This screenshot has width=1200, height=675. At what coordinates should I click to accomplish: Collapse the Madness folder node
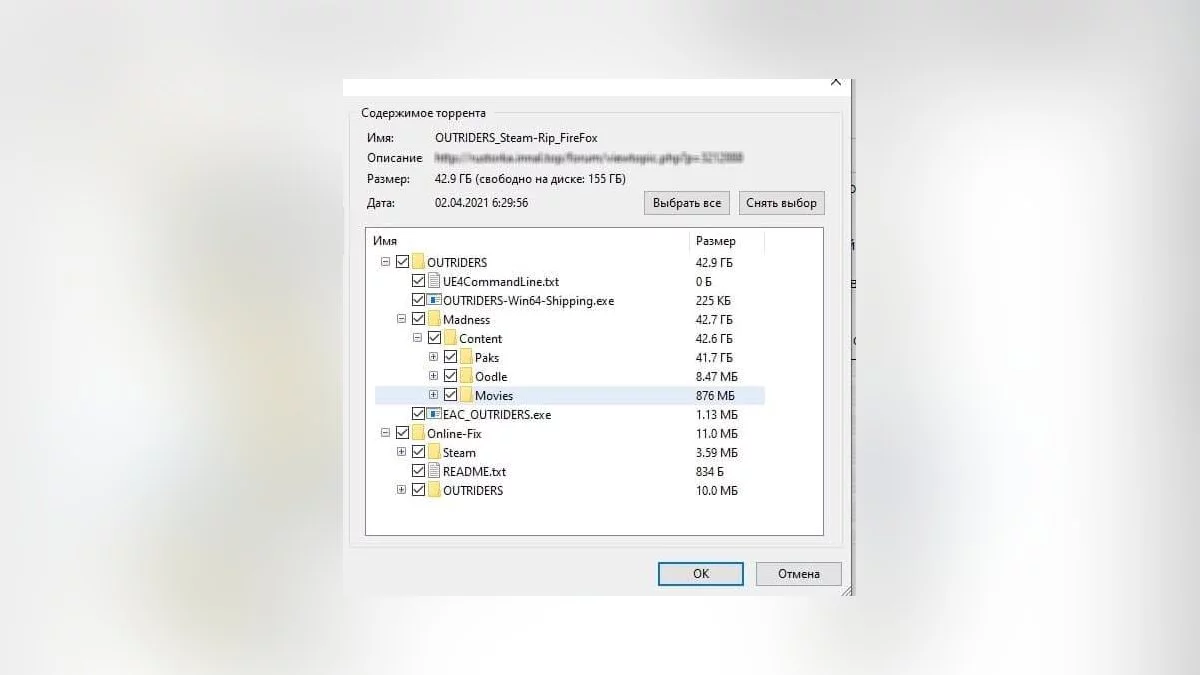point(402,319)
